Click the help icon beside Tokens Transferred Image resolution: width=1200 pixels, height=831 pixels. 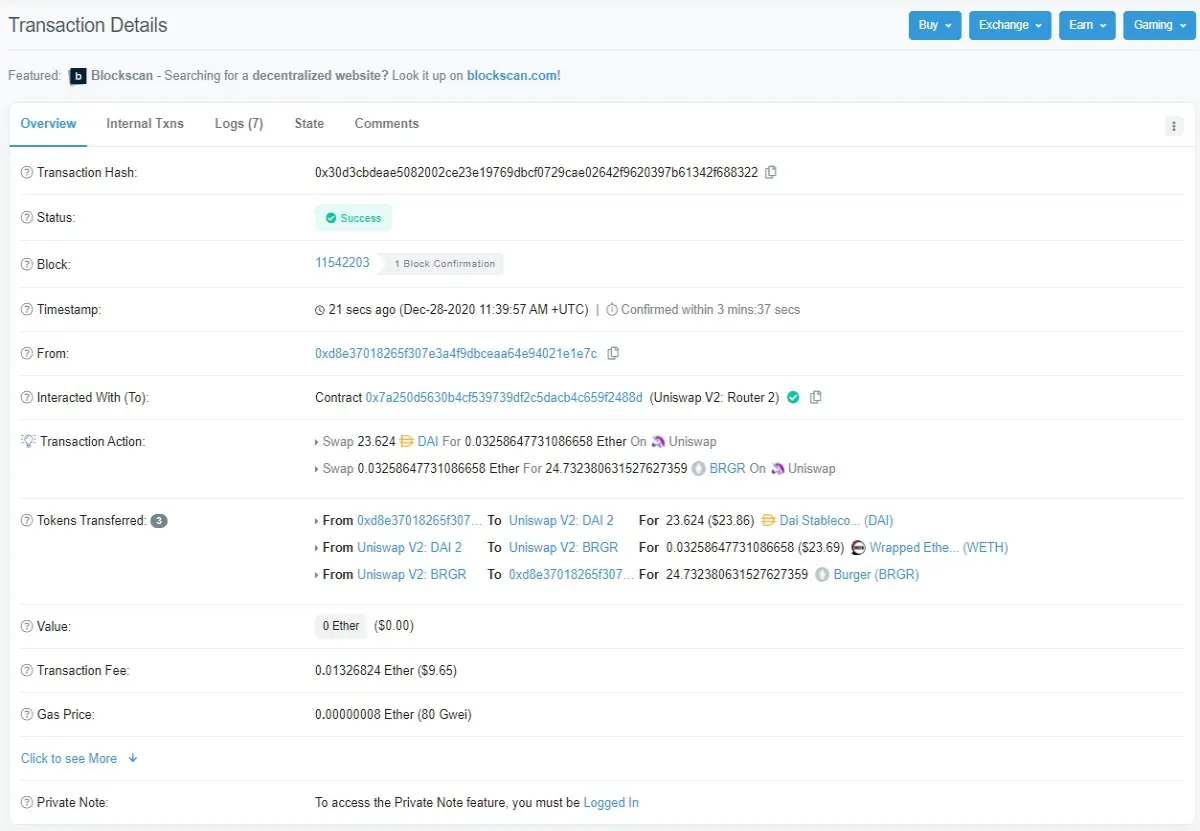click(27, 521)
